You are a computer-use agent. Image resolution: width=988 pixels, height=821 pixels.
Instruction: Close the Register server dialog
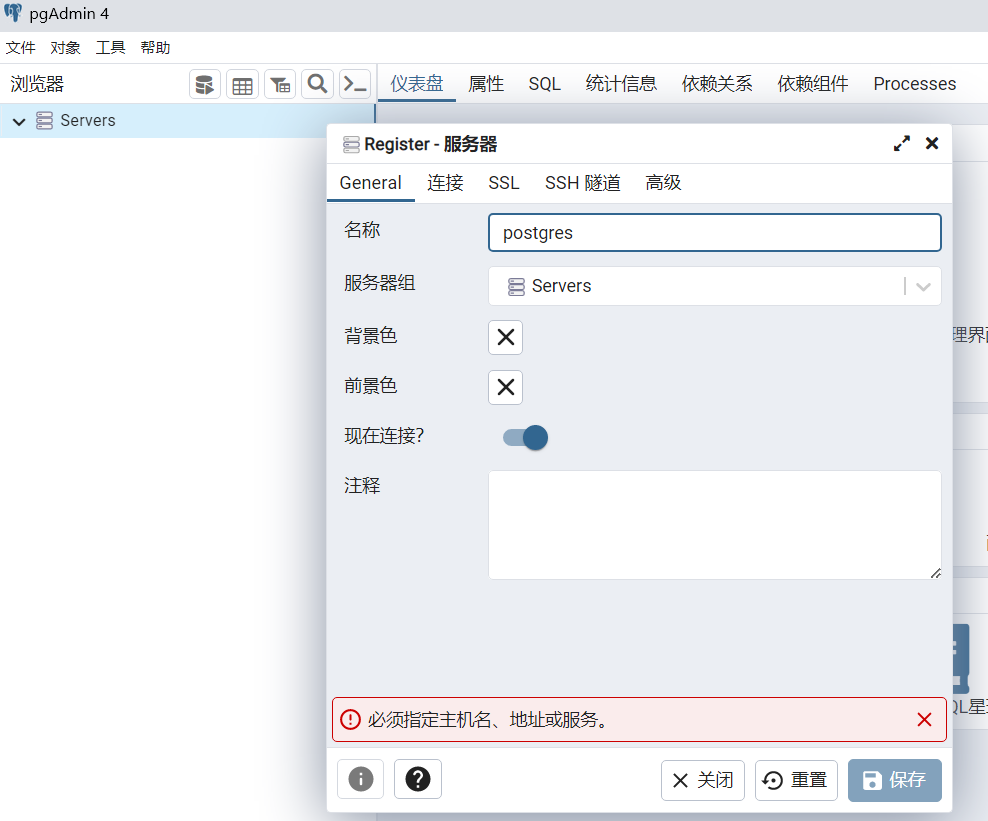click(932, 144)
